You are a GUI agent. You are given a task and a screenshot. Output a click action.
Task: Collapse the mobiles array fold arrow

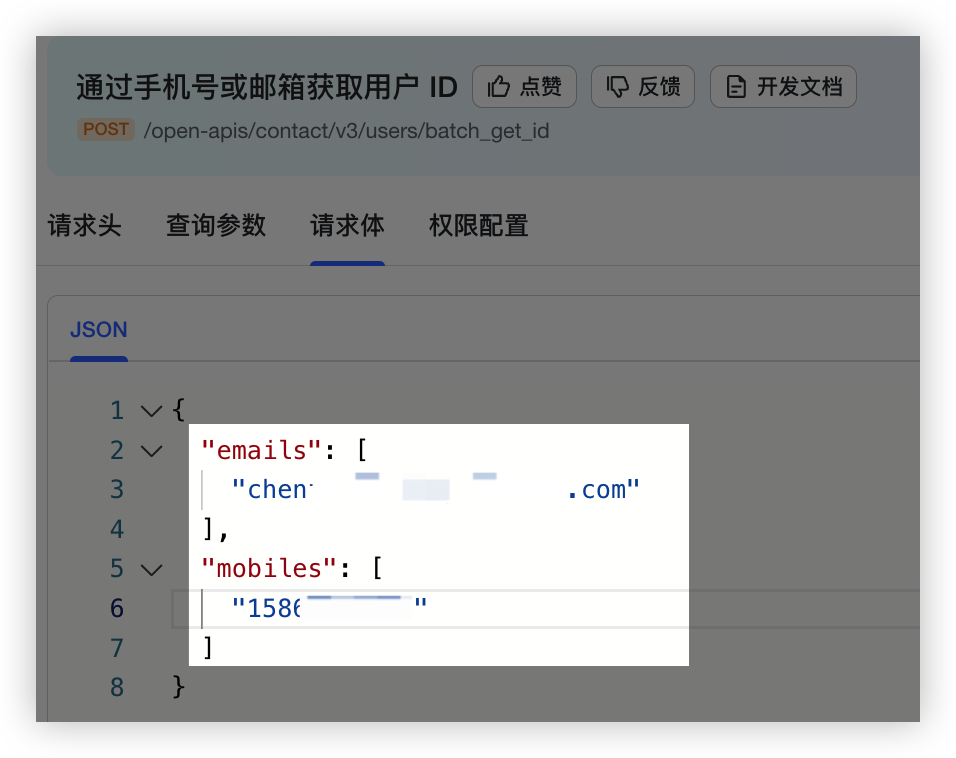pyautogui.click(x=151, y=569)
